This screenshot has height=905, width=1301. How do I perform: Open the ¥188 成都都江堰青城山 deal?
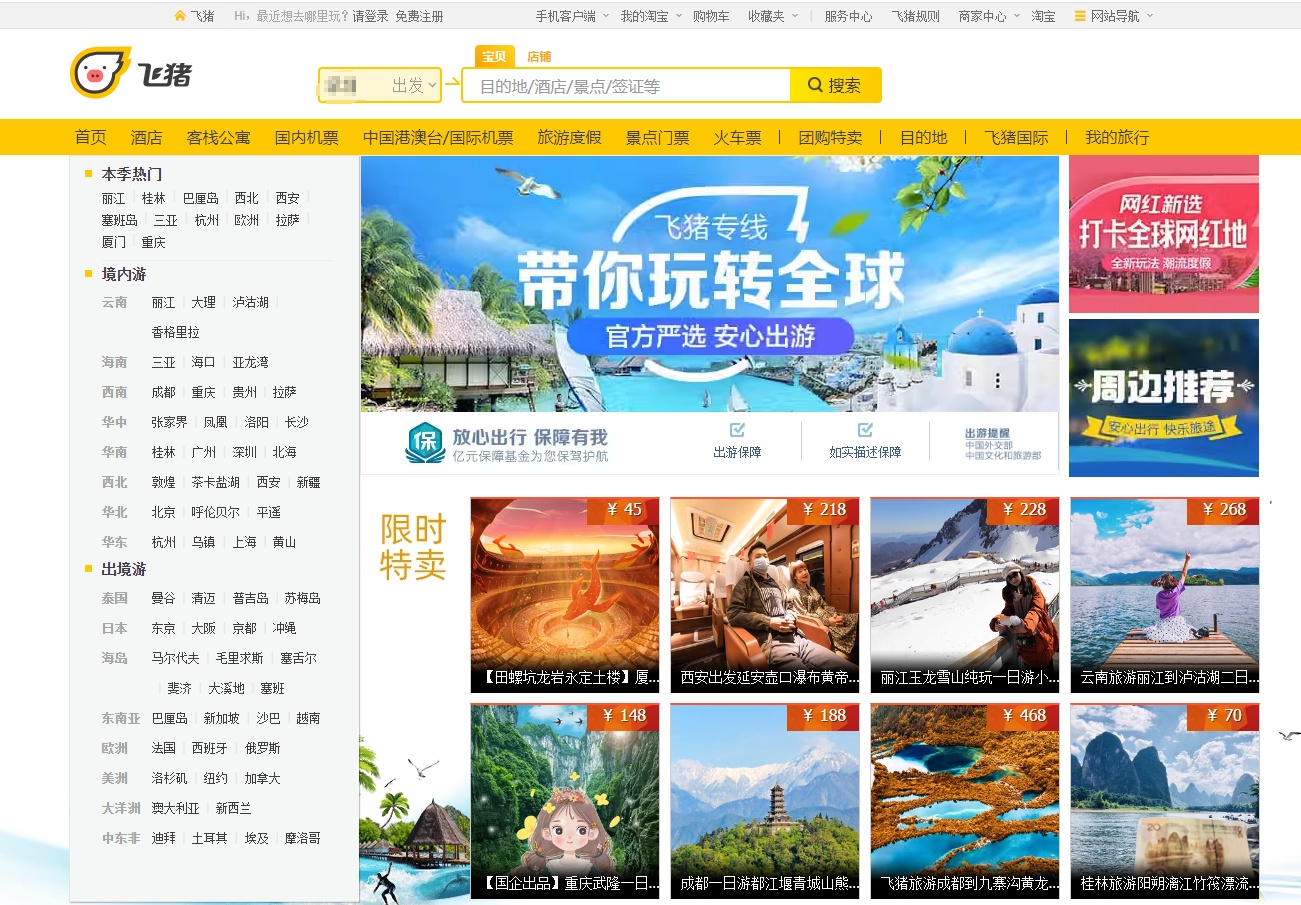pyautogui.click(x=765, y=801)
